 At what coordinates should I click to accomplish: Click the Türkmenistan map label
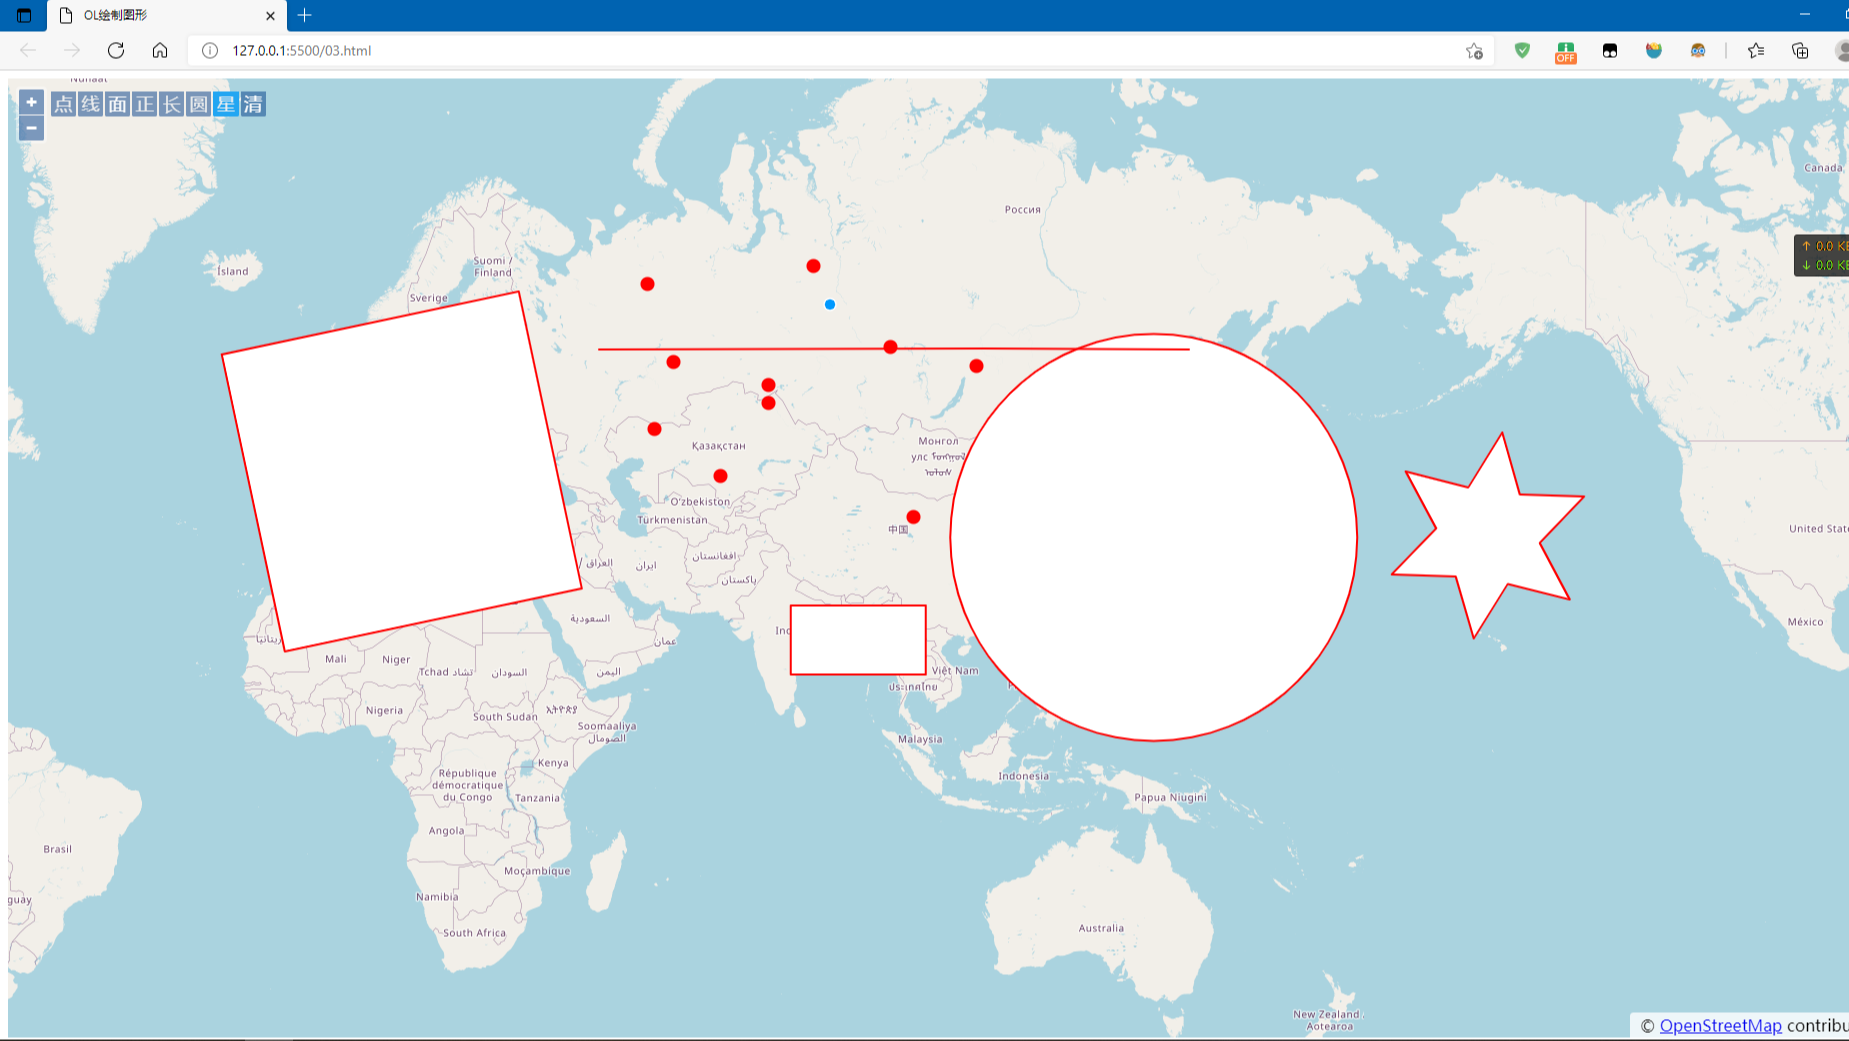coord(672,520)
